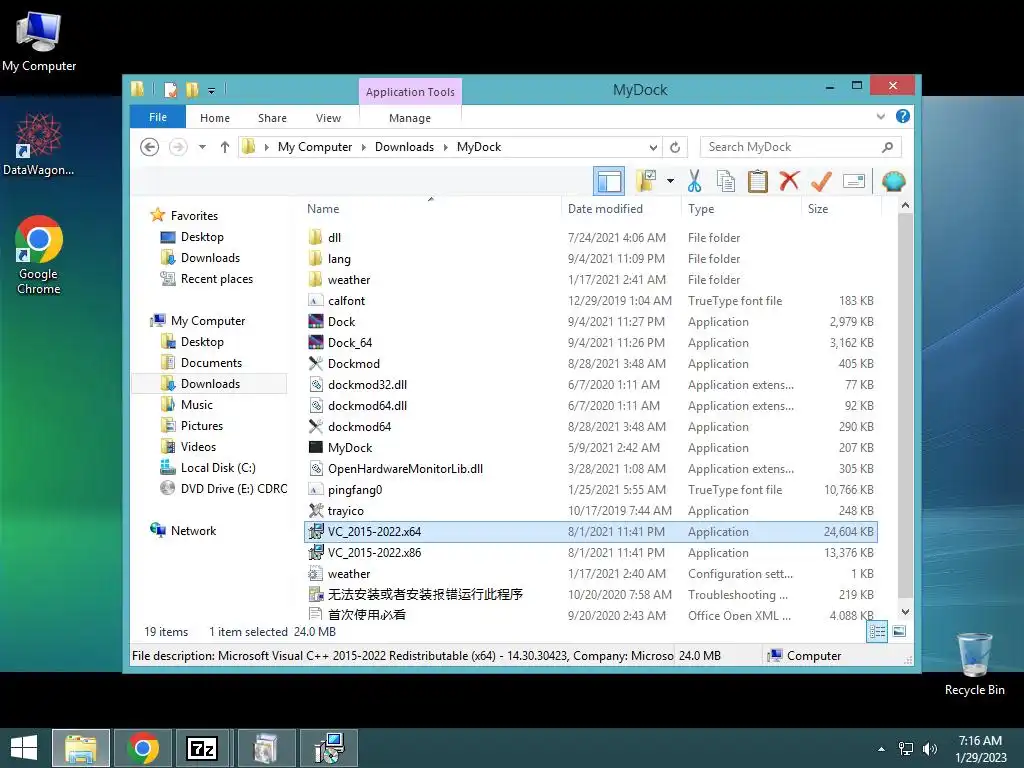
Task: Email the selected file via envelope icon
Action: [854, 181]
